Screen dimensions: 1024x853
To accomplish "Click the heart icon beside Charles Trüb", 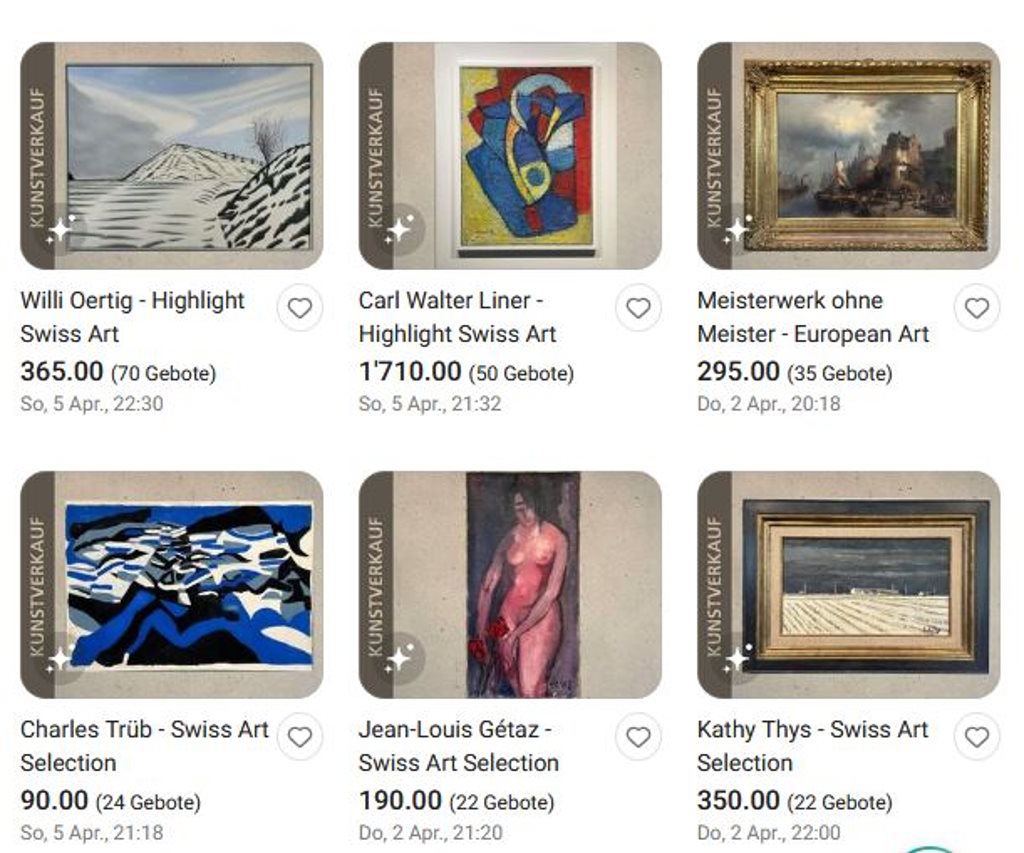I will coord(300,737).
